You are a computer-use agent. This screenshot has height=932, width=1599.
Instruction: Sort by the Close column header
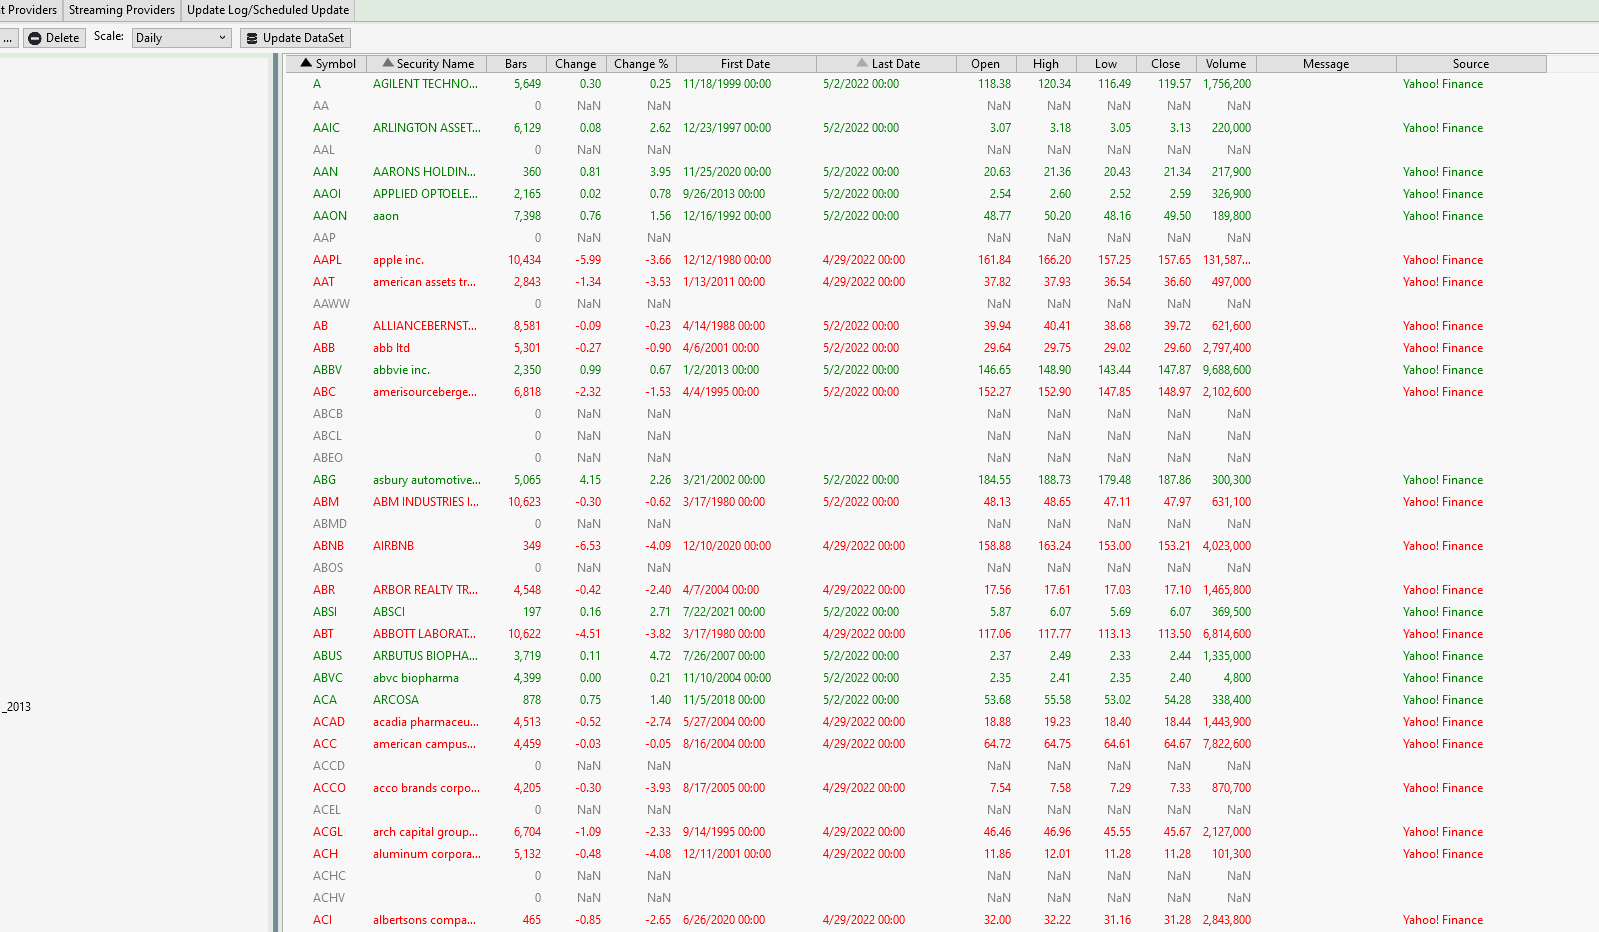1166,64
